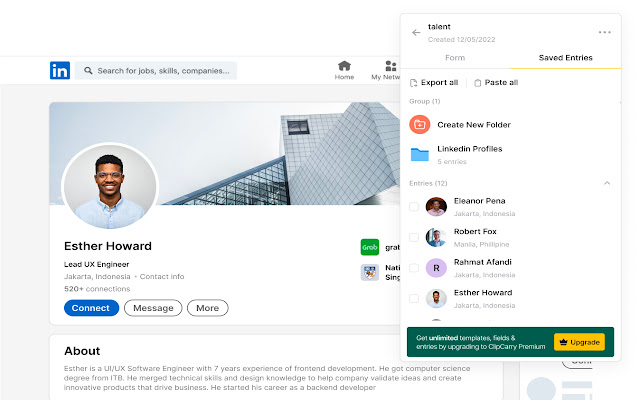This screenshot has width=640, height=400.
Task: Click the Export all label
Action: click(440, 82)
